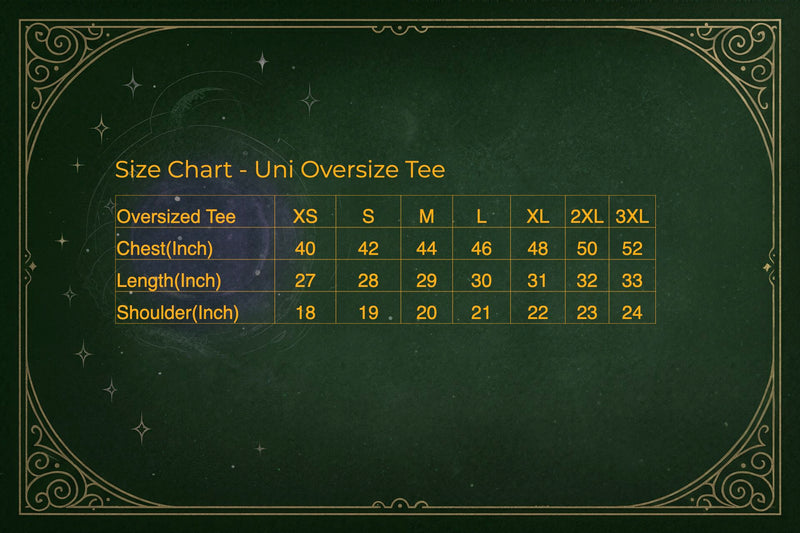
Task: Select the shoulder value 24 cell
Action: pos(632,313)
